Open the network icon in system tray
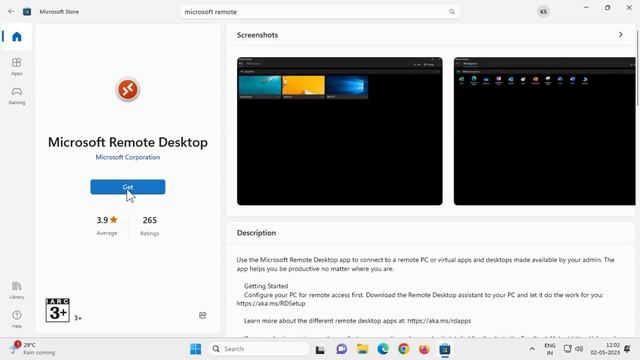The height and width of the screenshot is (360, 640). point(567,349)
